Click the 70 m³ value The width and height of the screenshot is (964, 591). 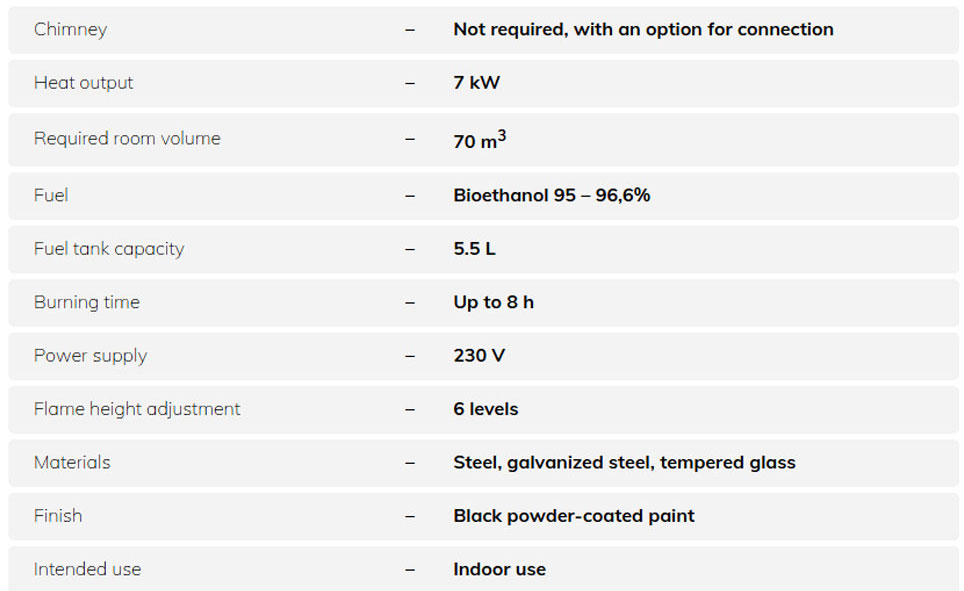479,140
